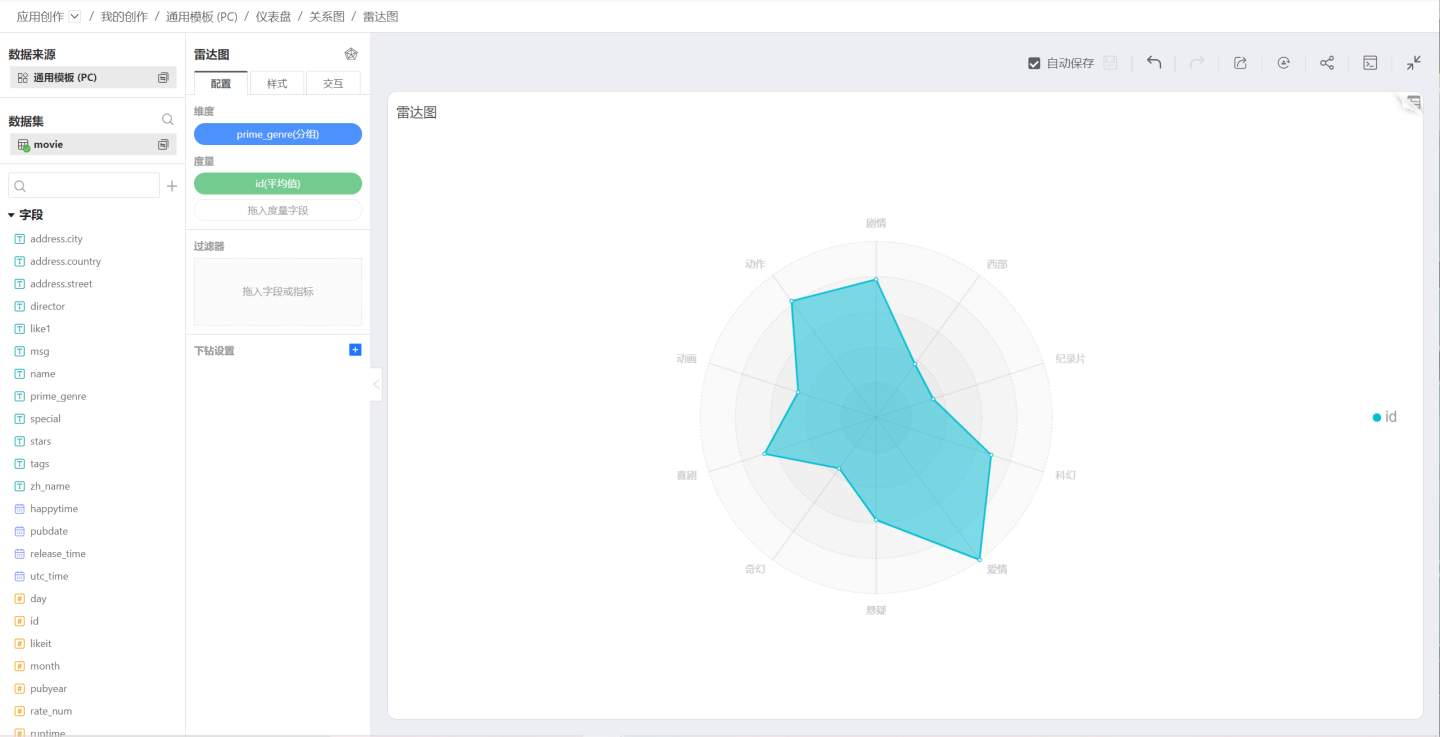This screenshot has height=737, width=1440.
Task: Toggle the id legend item
Action: [x=1385, y=417]
